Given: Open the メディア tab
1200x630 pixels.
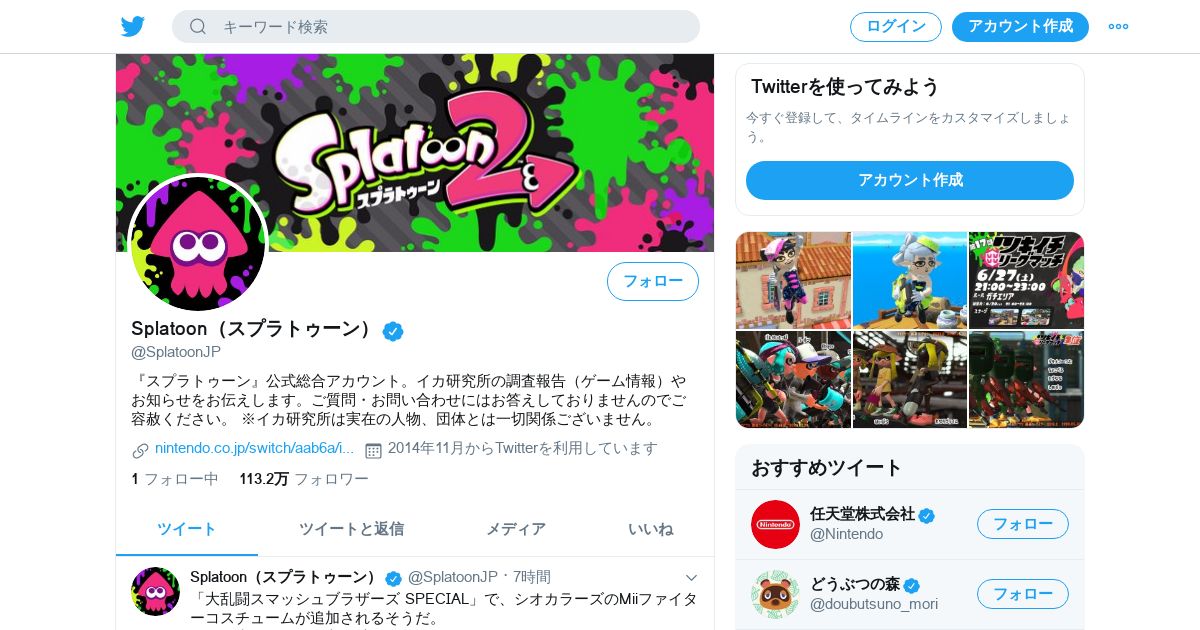Looking at the screenshot, I should click(516, 529).
